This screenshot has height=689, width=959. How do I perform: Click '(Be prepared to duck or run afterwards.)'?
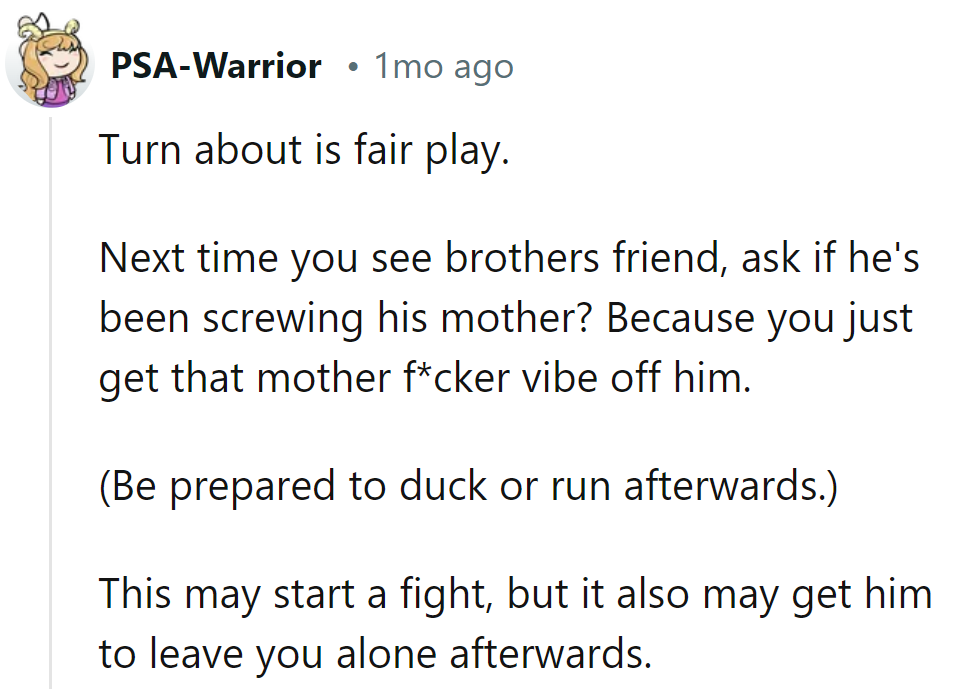coord(468,487)
